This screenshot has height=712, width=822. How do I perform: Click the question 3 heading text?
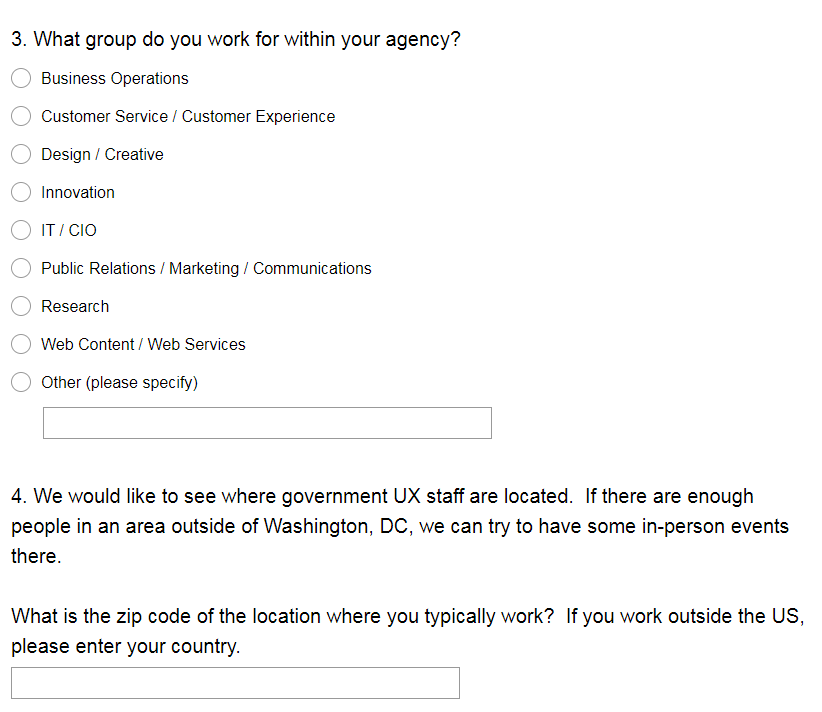point(236,40)
